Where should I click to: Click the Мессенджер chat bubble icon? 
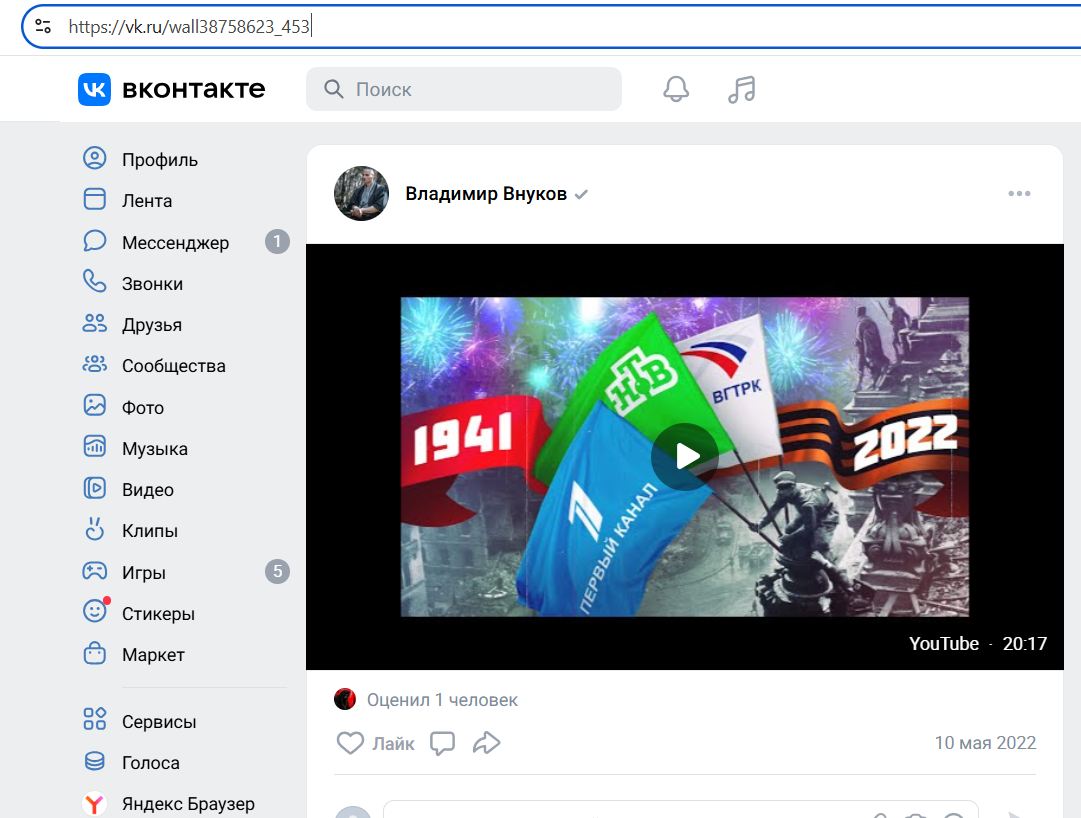tap(94, 241)
